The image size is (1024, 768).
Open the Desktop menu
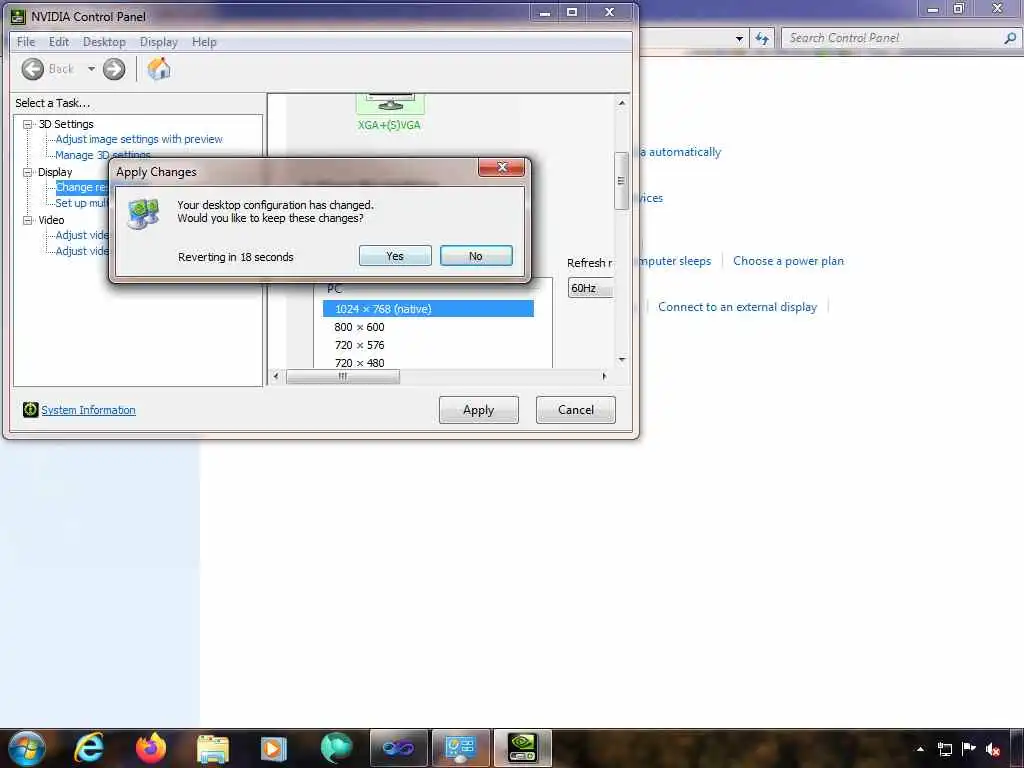pyautogui.click(x=104, y=42)
